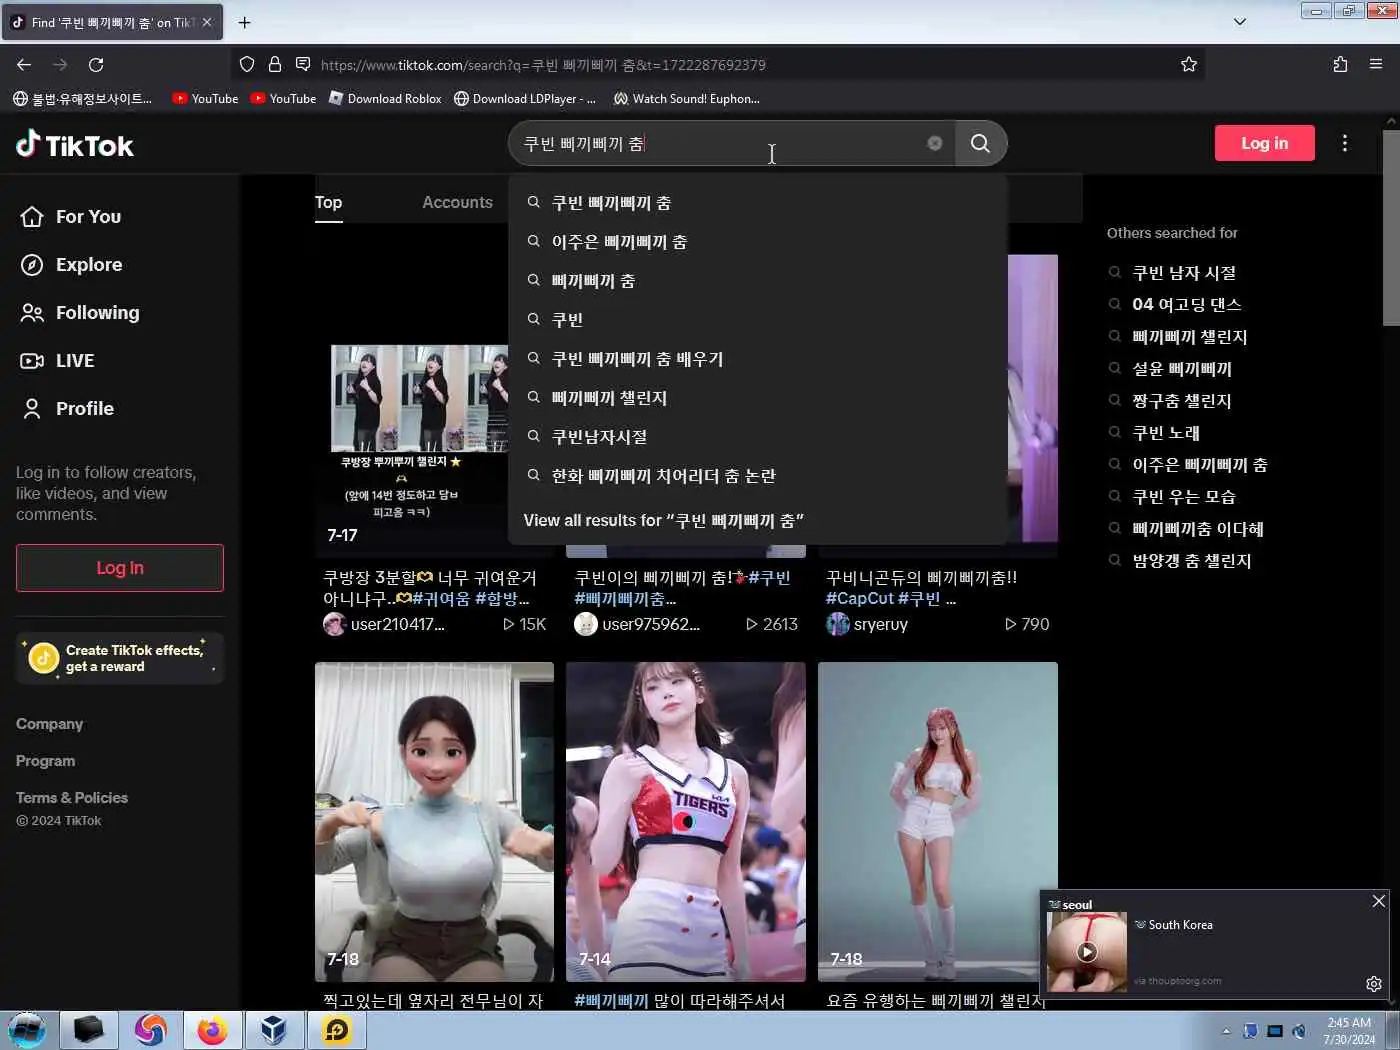Click the TikTok logo

(75, 145)
